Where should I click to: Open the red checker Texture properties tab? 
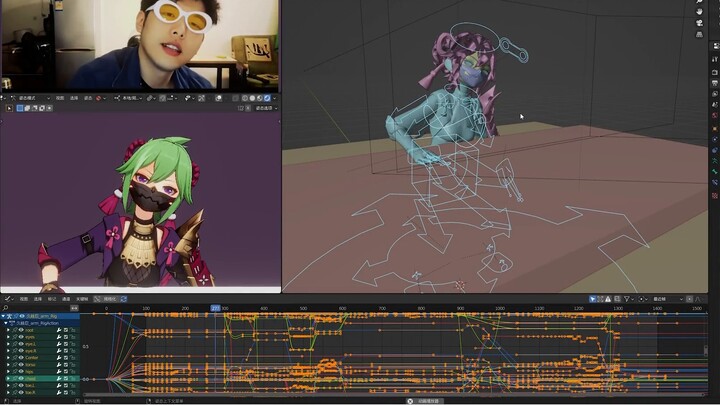click(715, 195)
